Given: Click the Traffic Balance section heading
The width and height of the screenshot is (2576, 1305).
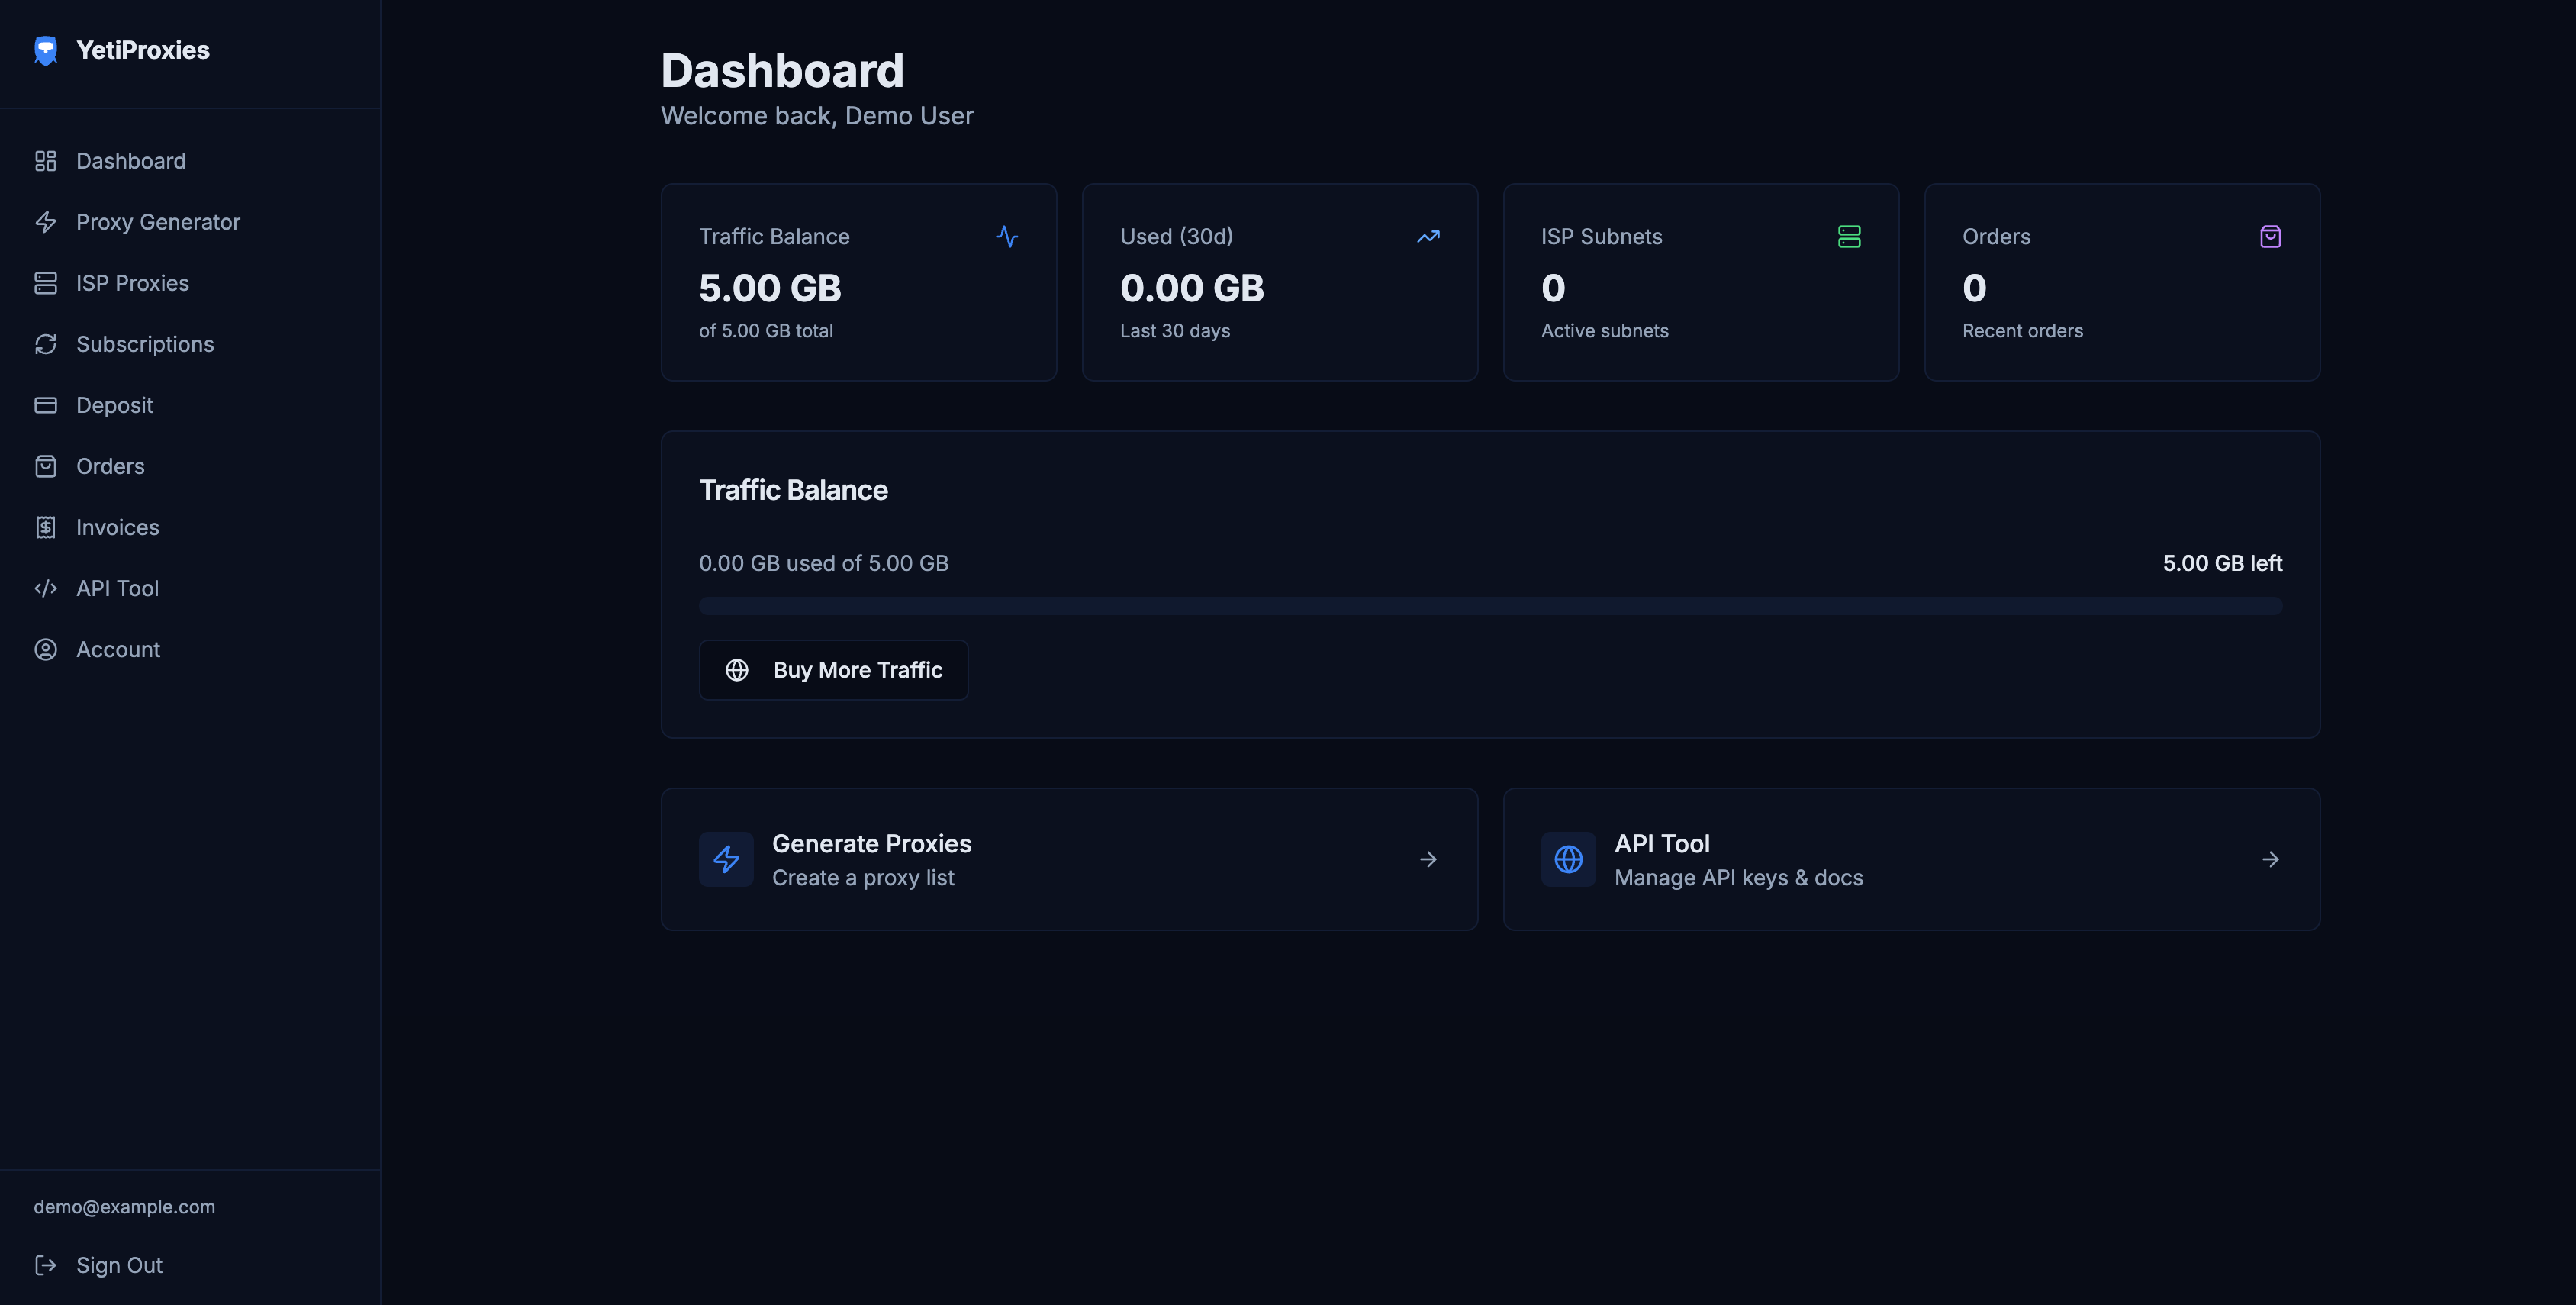Looking at the screenshot, I should [793, 490].
